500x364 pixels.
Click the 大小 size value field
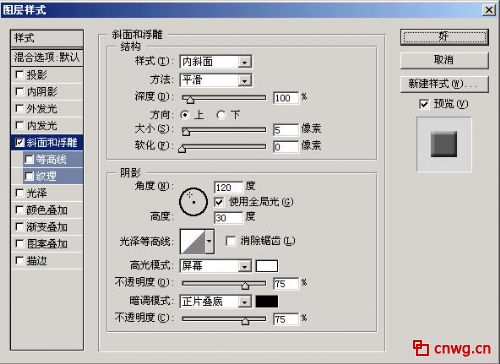click(x=286, y=130)
